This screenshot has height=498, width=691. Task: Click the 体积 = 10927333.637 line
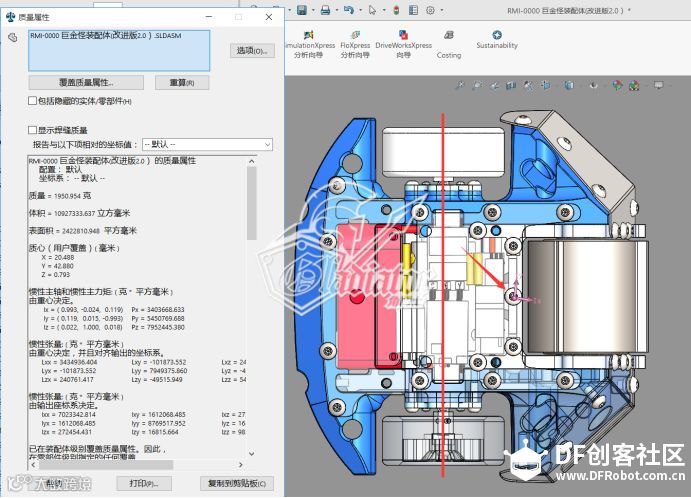(79, 213)
